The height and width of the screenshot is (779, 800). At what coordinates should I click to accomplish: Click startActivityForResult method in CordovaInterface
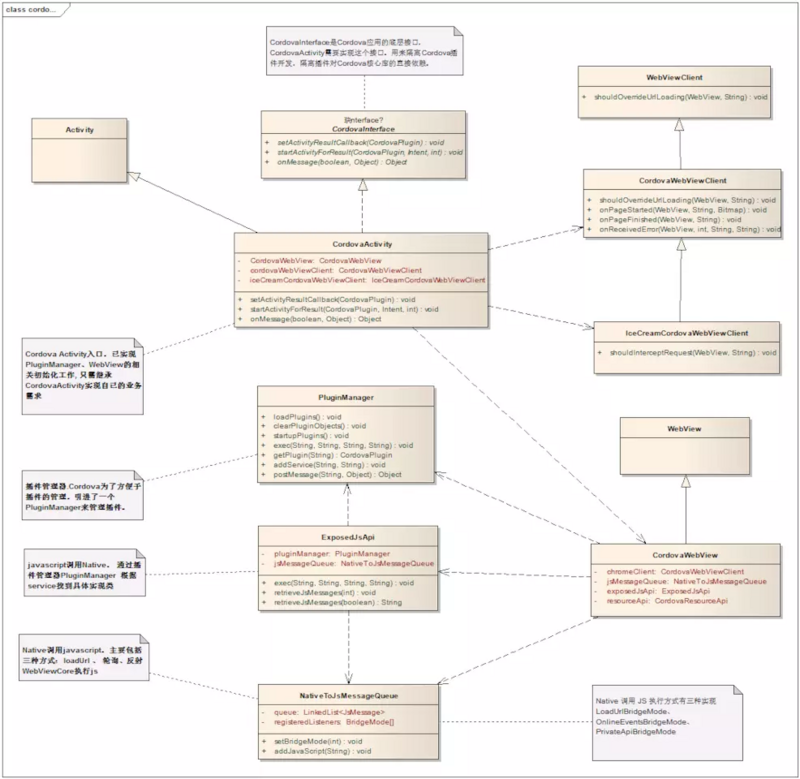(x=370, y=152)
